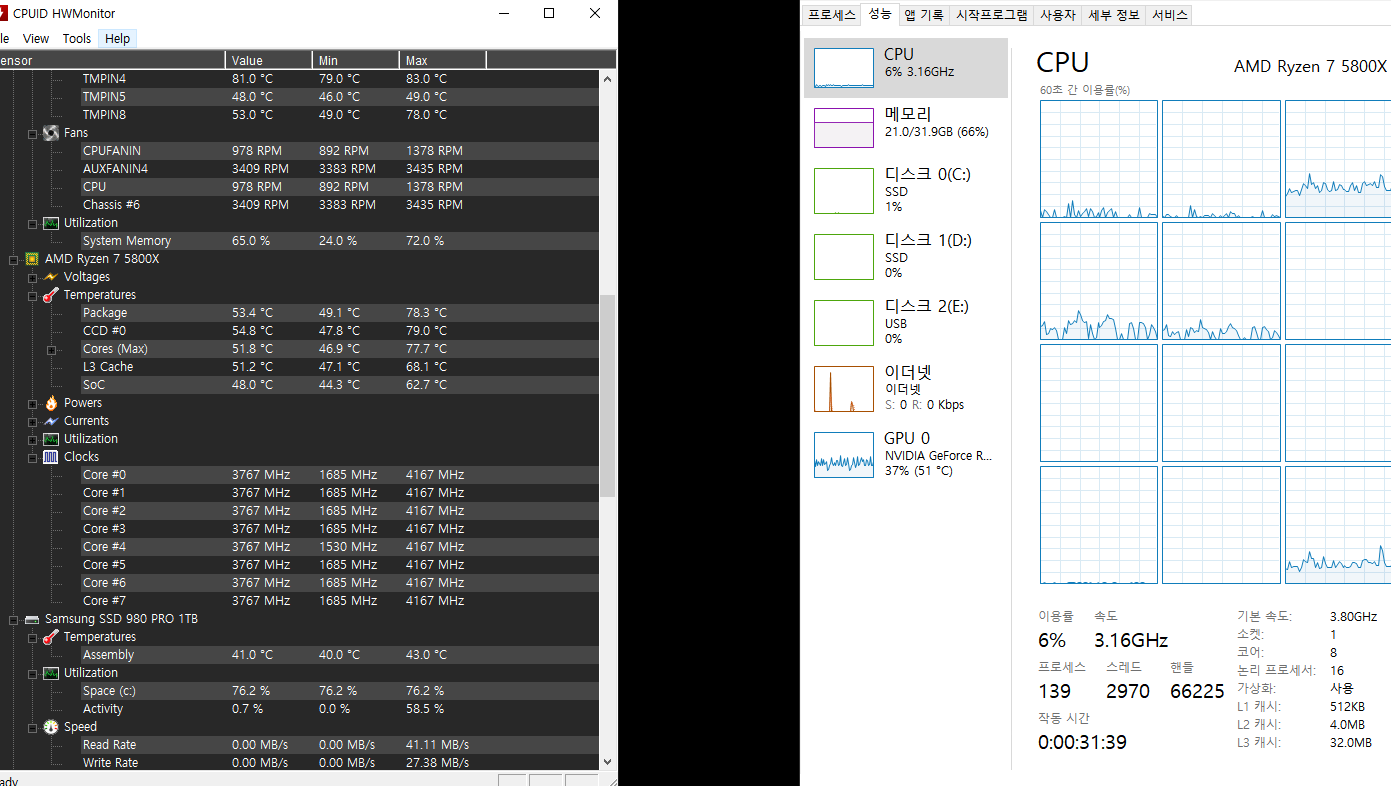
Task: Switch to the 프로세스 tab
Action: pyautogui.click(x=832, y=15)
